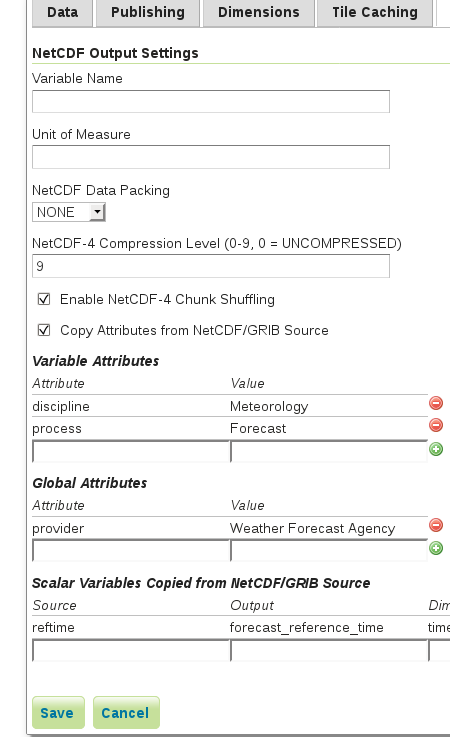This screenshot has height=737, width=450.
Task: Remove the provider global attribute
Action: tap(436, 525)
